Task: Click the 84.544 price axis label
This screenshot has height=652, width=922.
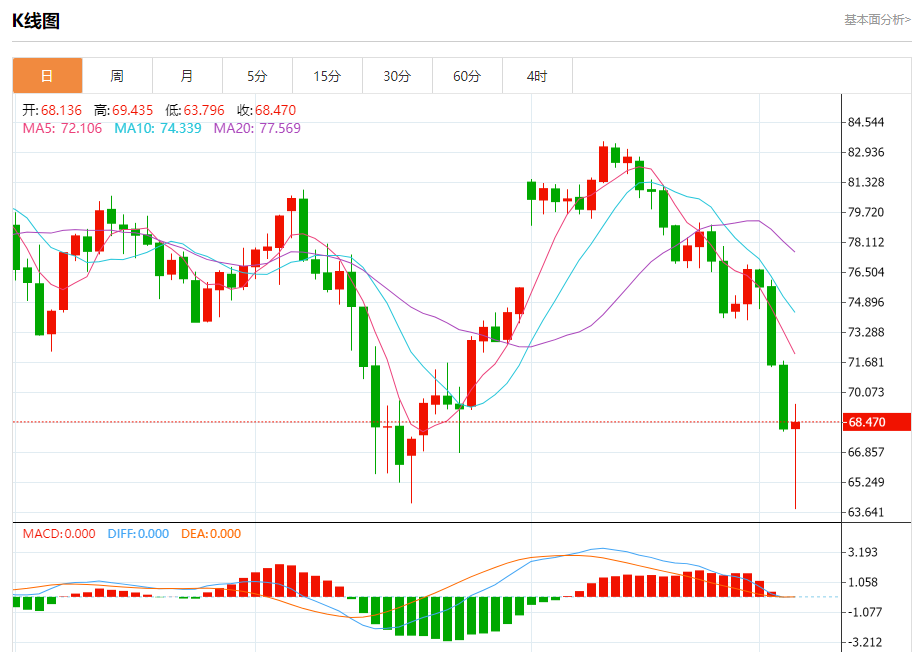Action: [866, 122]
